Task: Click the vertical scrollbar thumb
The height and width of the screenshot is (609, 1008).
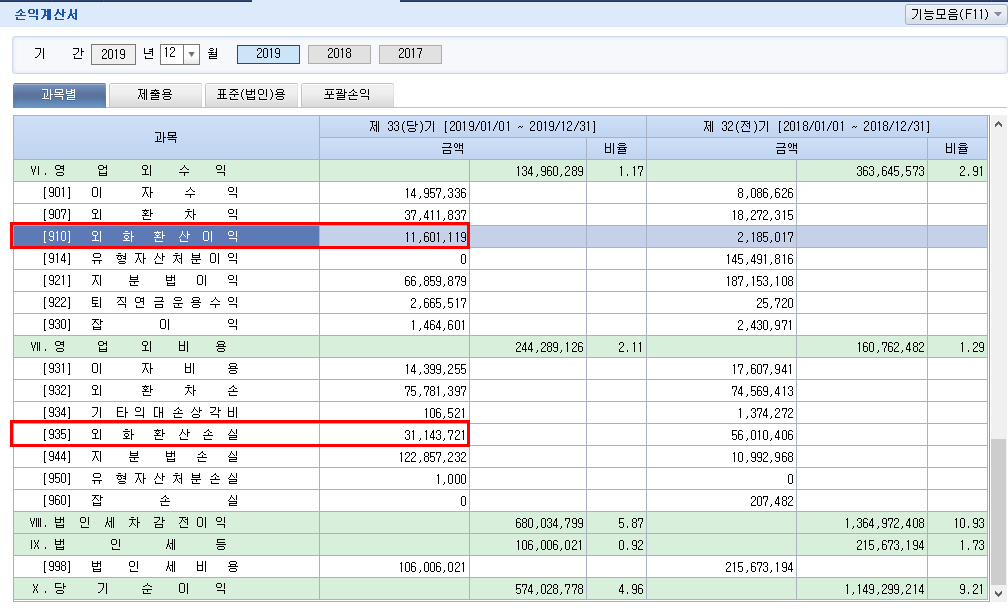Action: click(x=997, y=510)
